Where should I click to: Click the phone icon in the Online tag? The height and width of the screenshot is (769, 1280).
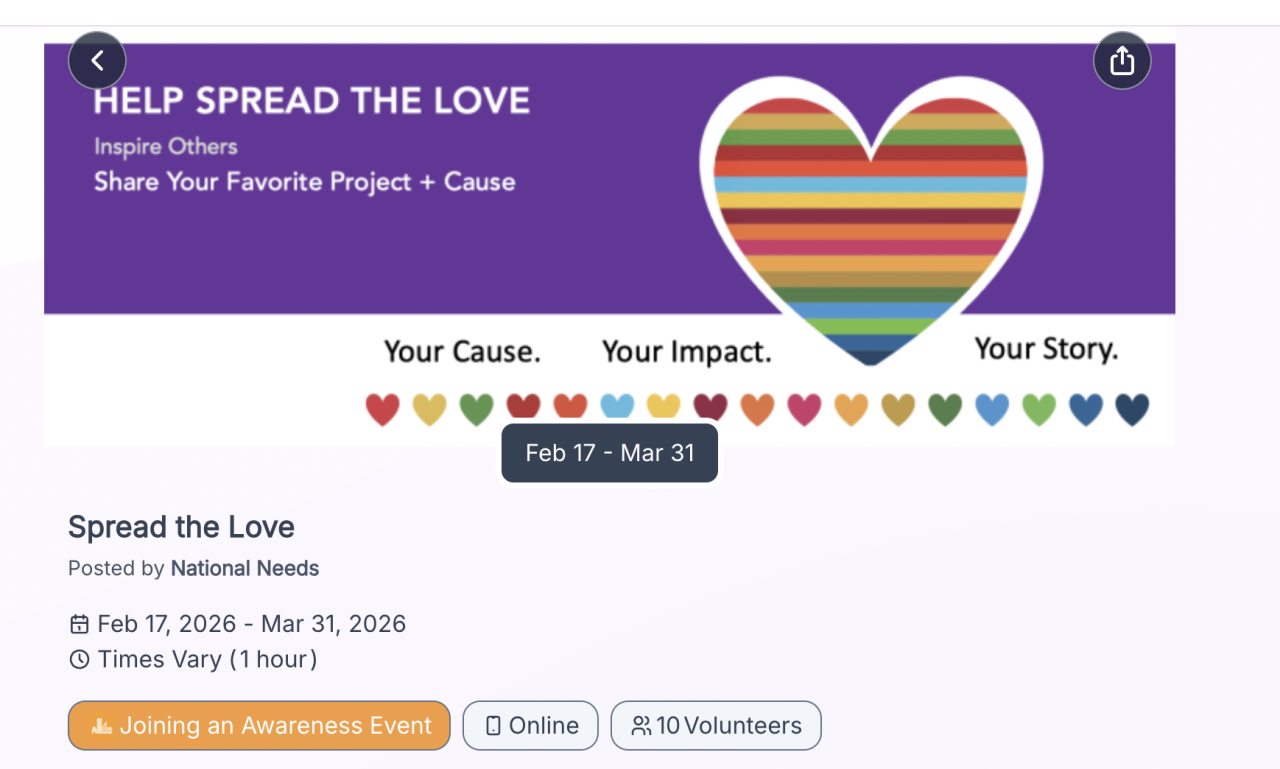[x=493, y=726]
